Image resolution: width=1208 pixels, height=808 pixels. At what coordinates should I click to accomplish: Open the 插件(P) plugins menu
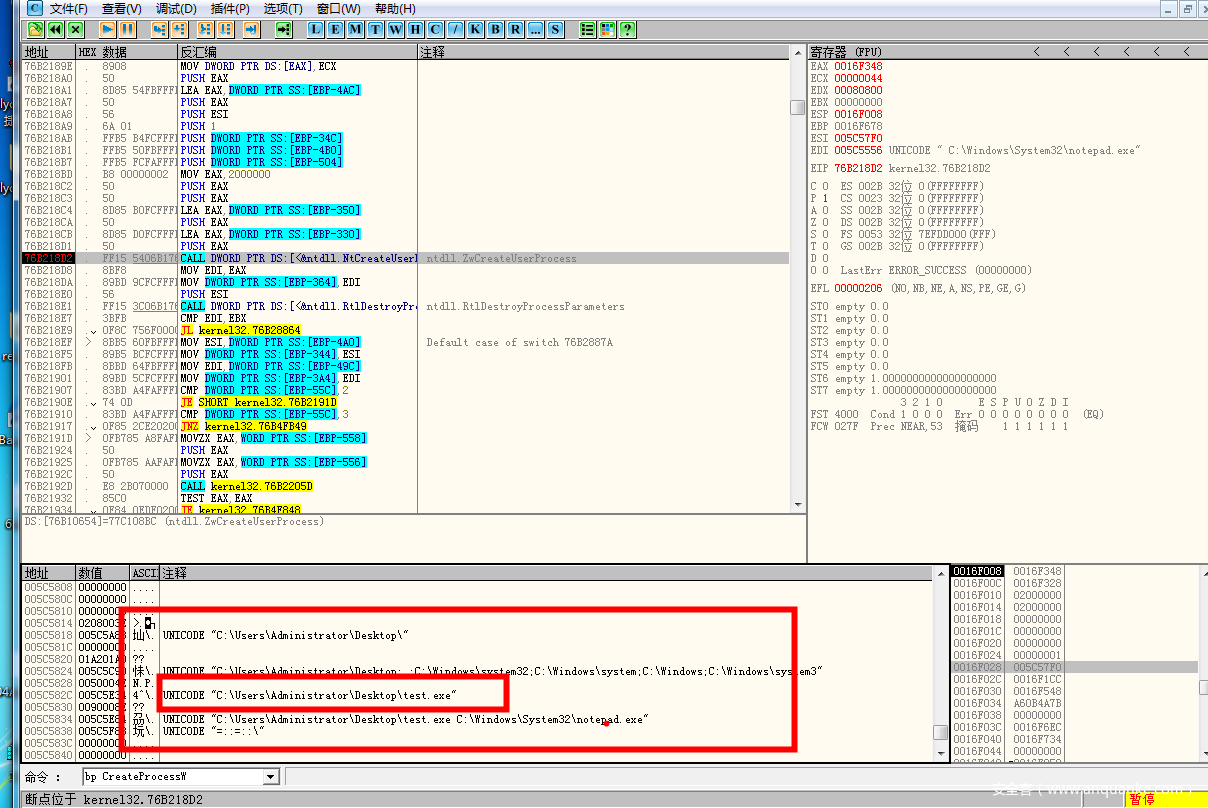pyautogui.click(x=230, y=9)
